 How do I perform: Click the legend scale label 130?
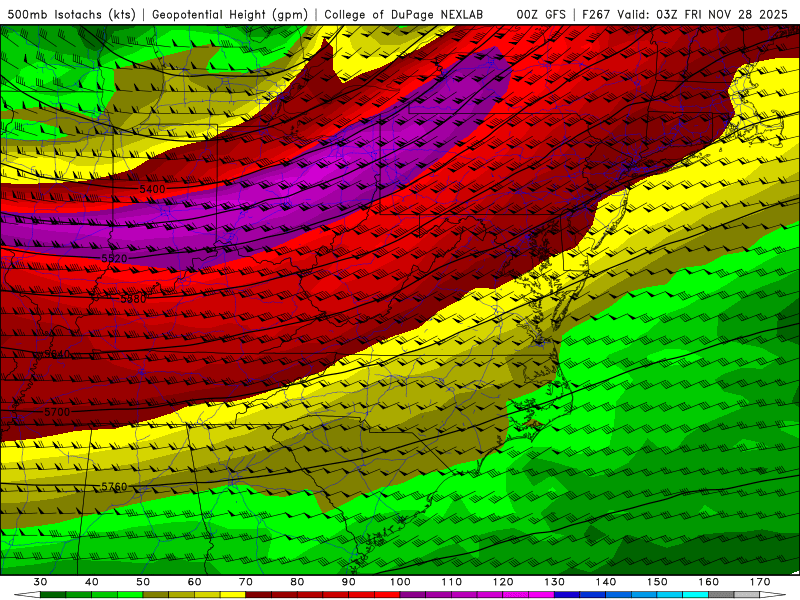pyautogui.click(x=555, y=582)
